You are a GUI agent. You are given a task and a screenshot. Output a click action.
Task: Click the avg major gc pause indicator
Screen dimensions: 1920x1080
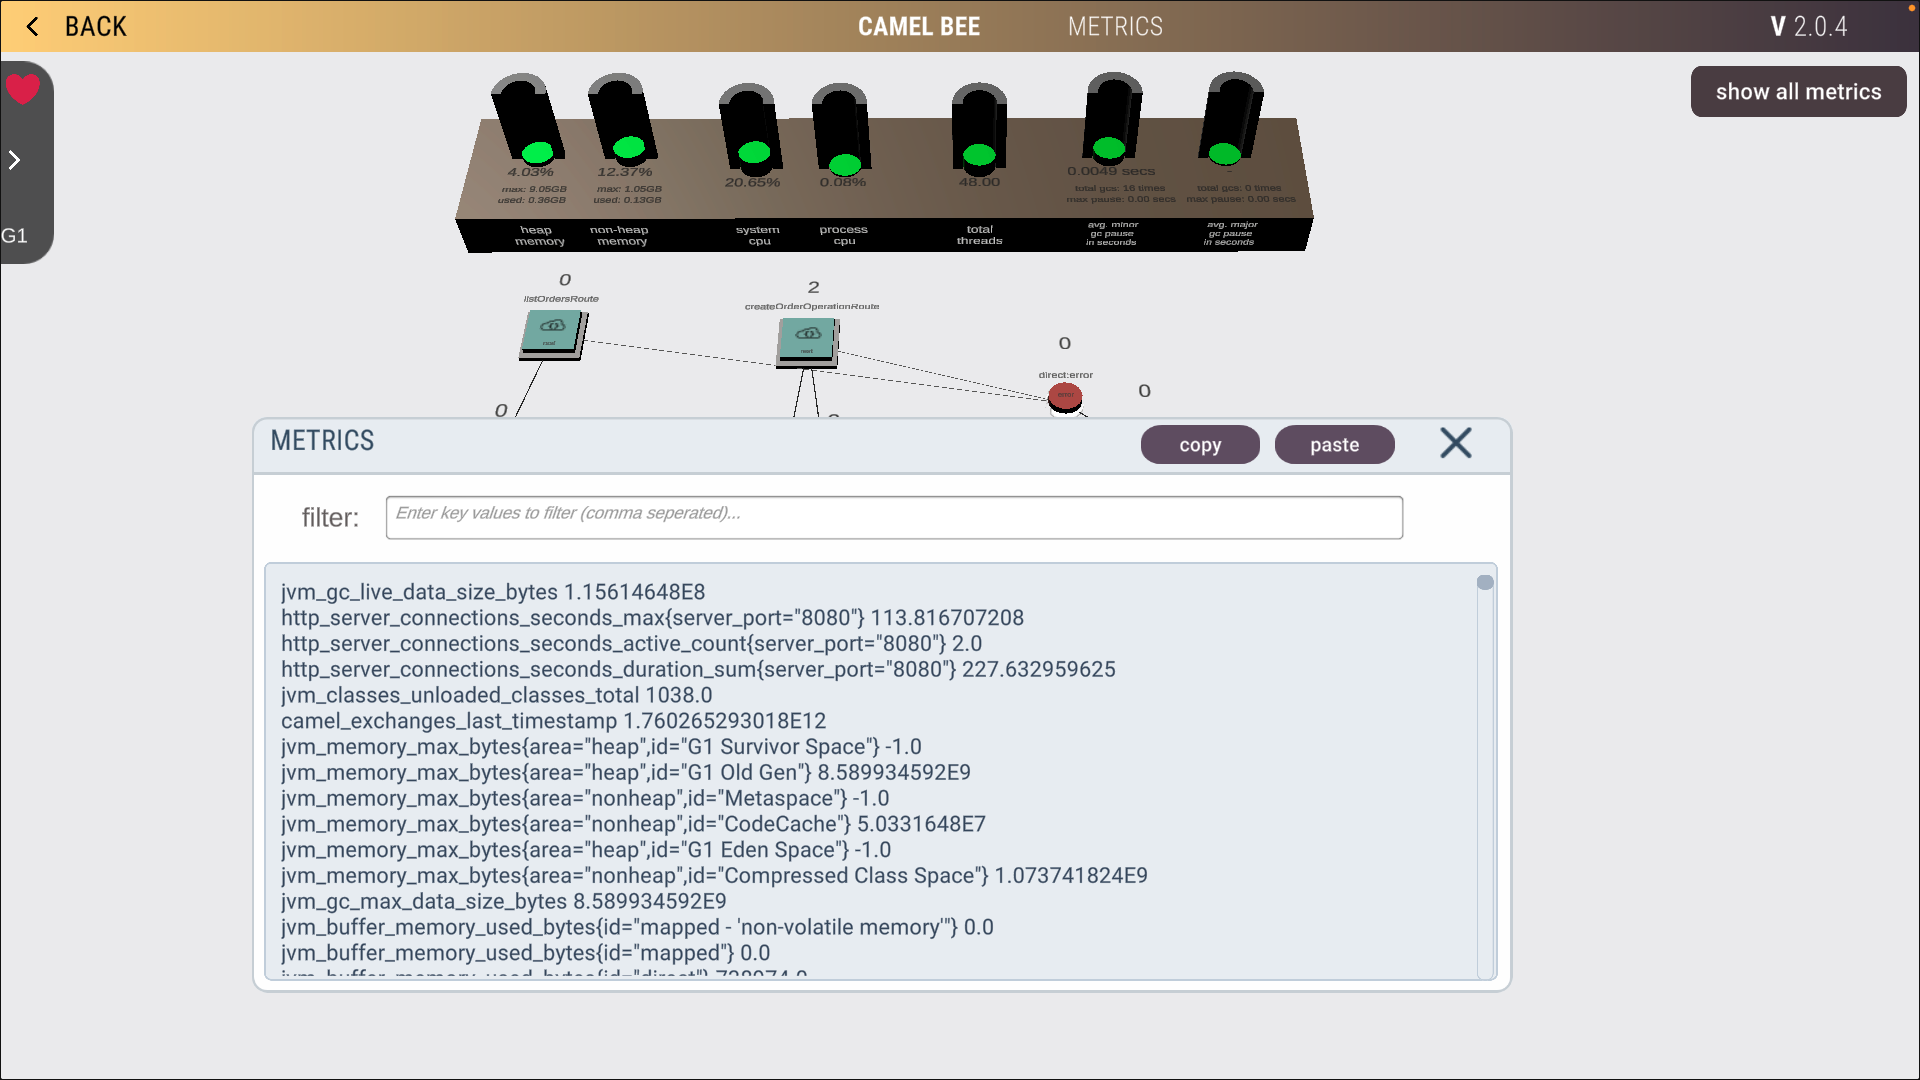(1224, 153)
